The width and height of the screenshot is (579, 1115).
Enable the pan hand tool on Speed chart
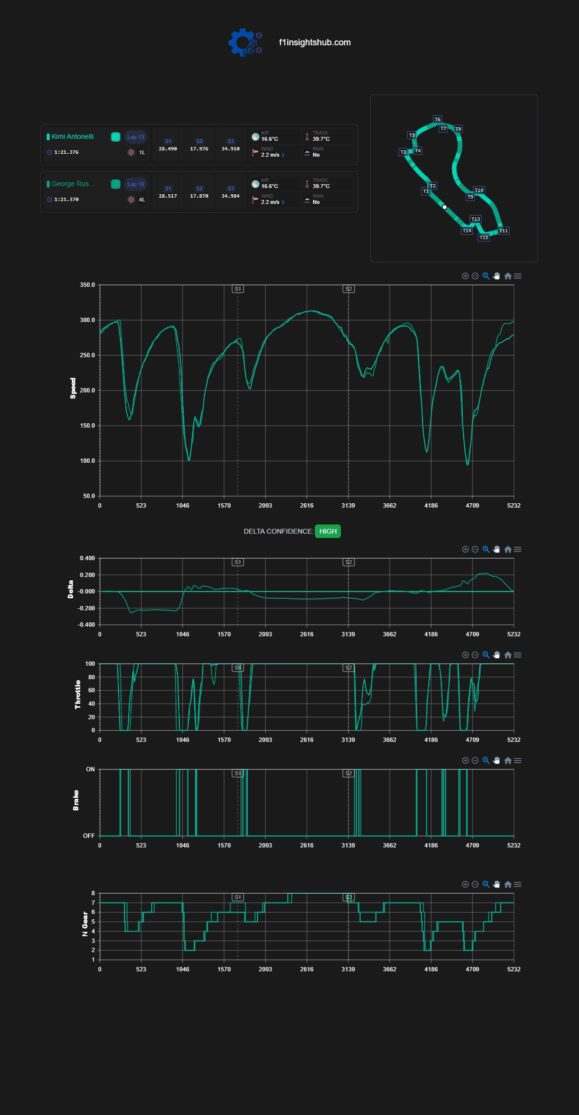(x=496, y=276)
